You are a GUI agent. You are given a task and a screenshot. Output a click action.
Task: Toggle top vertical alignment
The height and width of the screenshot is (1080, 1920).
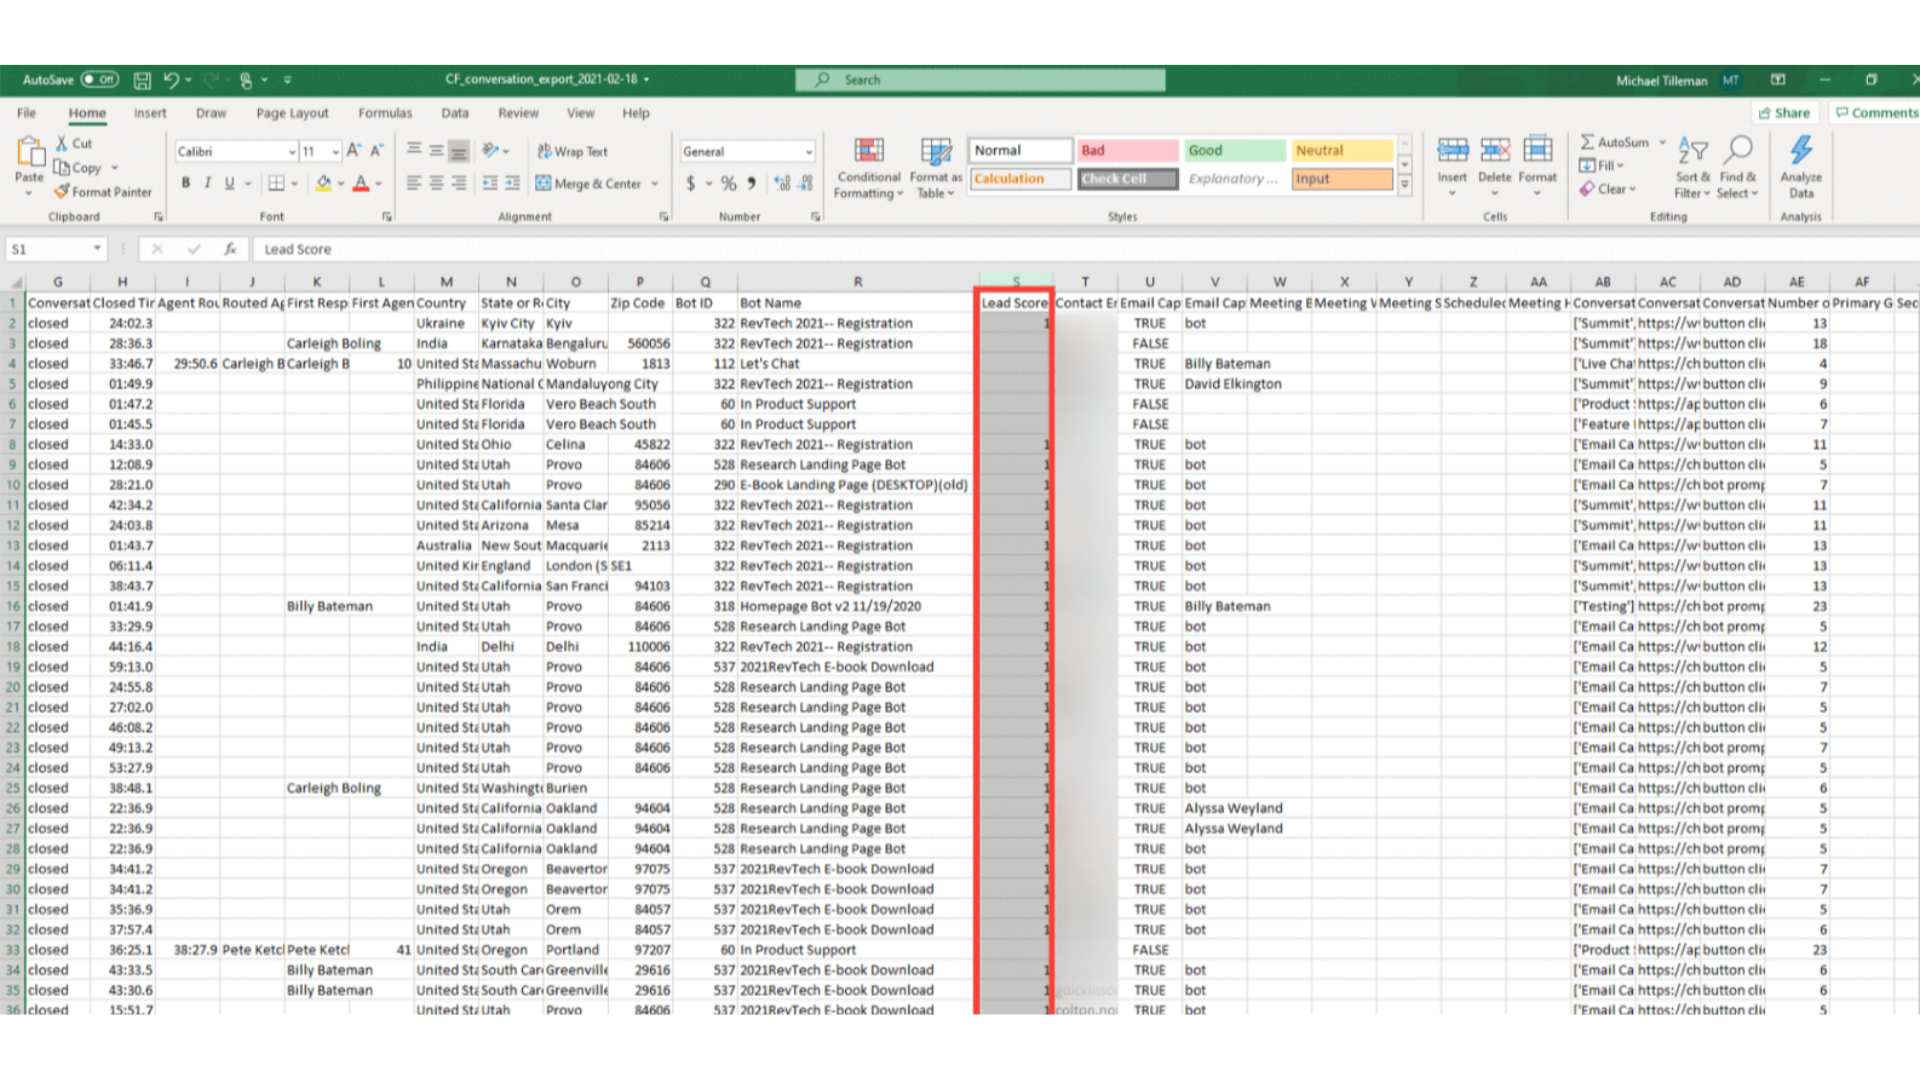[x=414, y=150]
